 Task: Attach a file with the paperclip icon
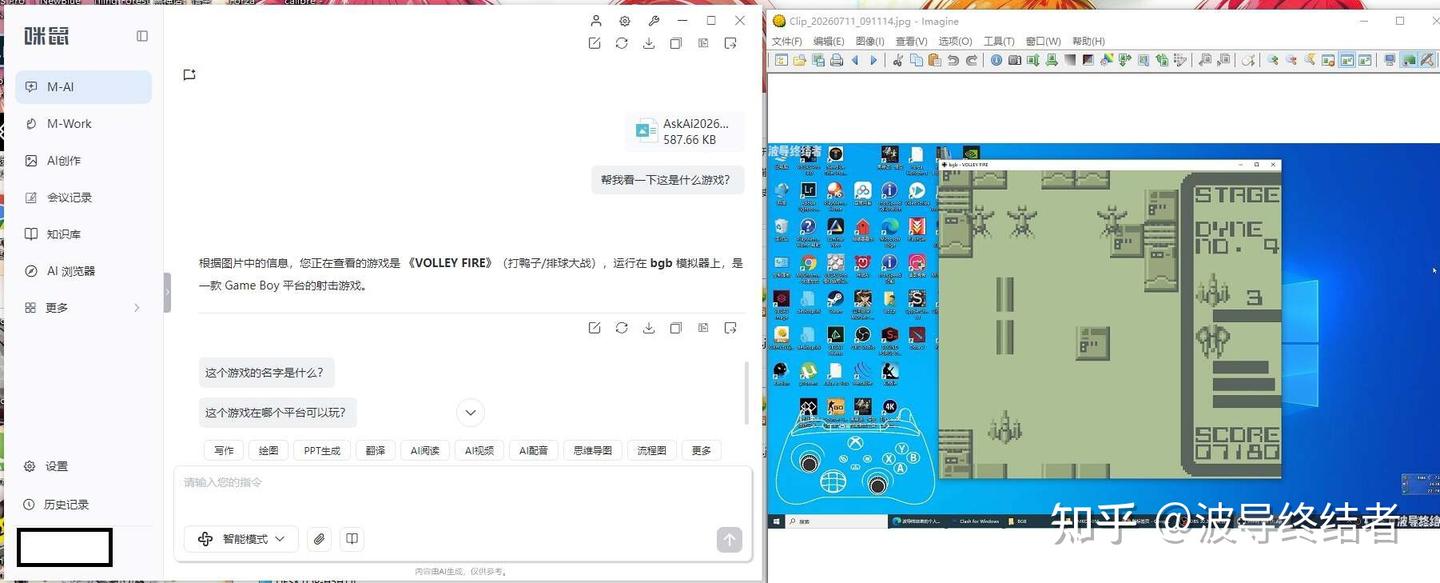pyautogui.click(x=319, y=539)
